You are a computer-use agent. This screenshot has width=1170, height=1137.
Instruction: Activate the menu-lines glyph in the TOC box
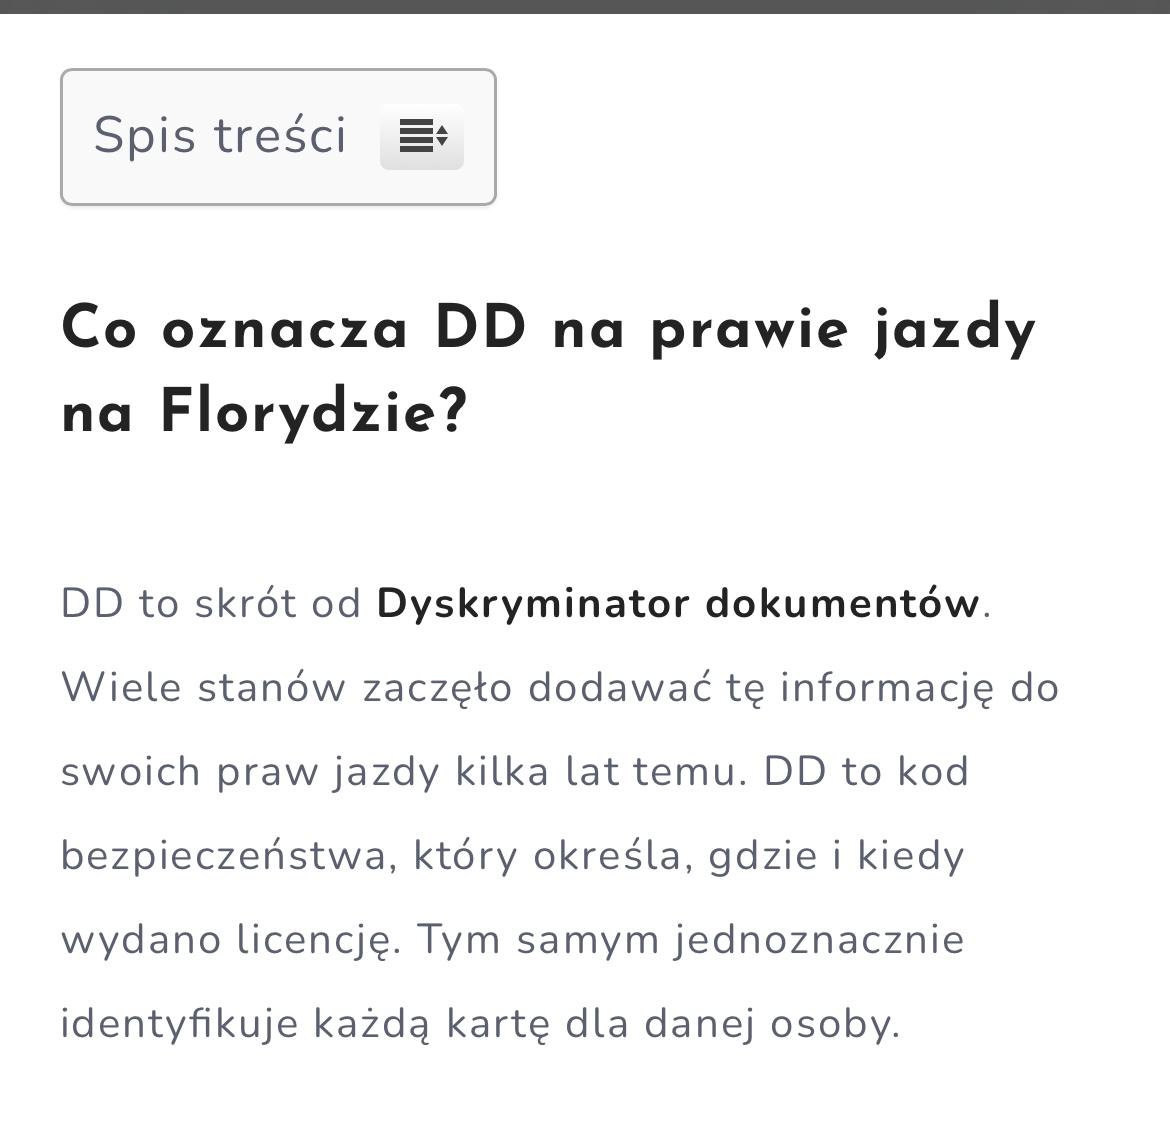click(418, 137)
